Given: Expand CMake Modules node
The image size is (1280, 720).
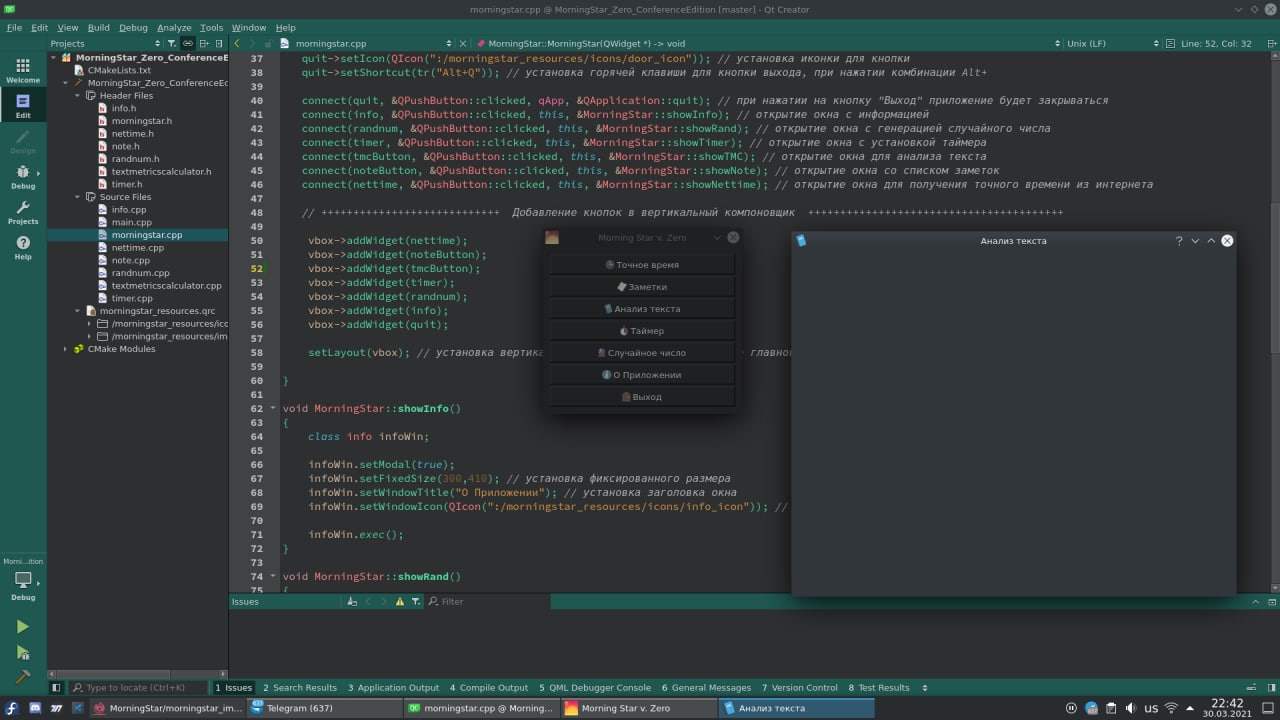Looking at the screenshot, I should point(66,349).
